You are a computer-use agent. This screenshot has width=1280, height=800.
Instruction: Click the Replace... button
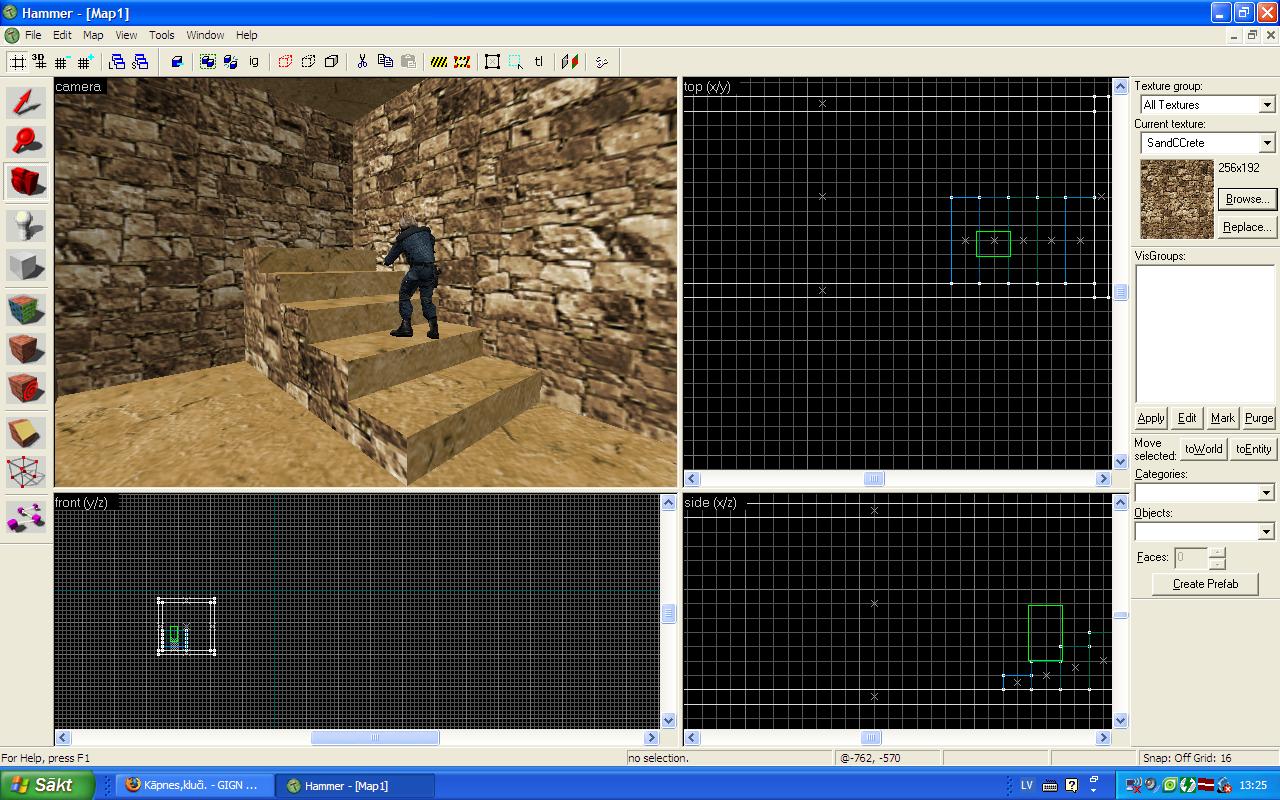pos(1247,227)
